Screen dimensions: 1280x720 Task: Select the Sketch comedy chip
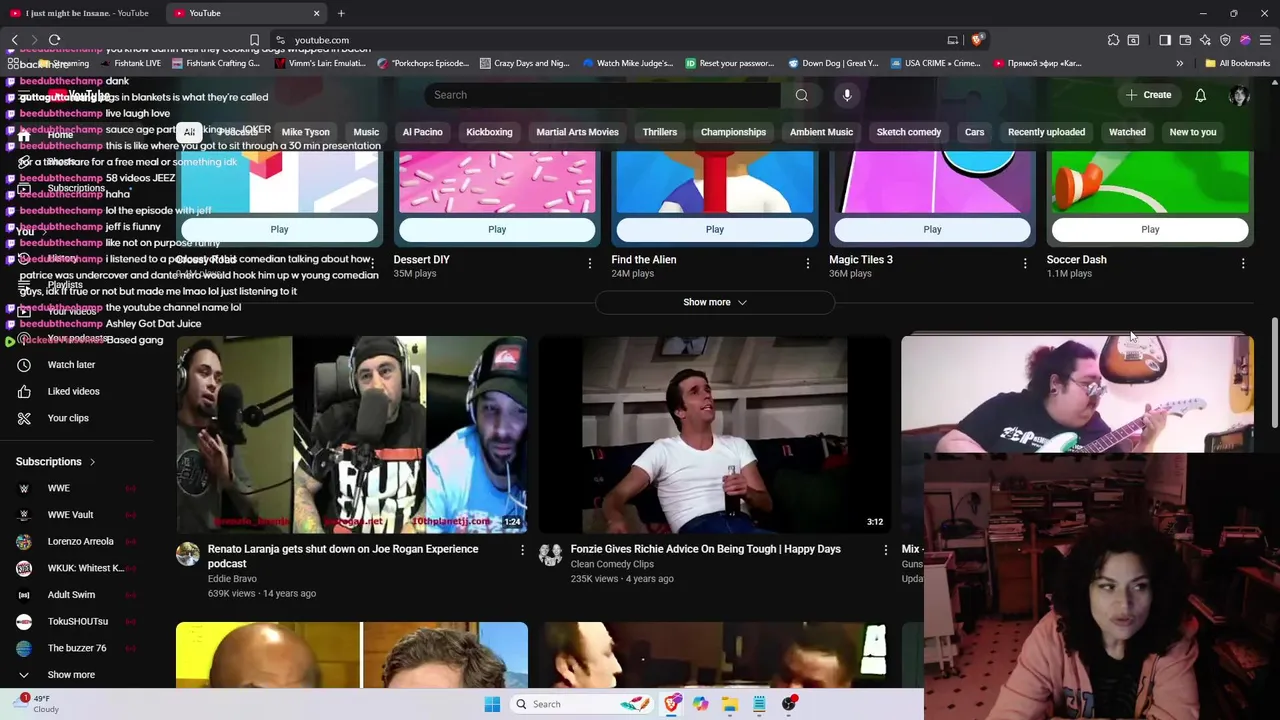tap(909, 132)
